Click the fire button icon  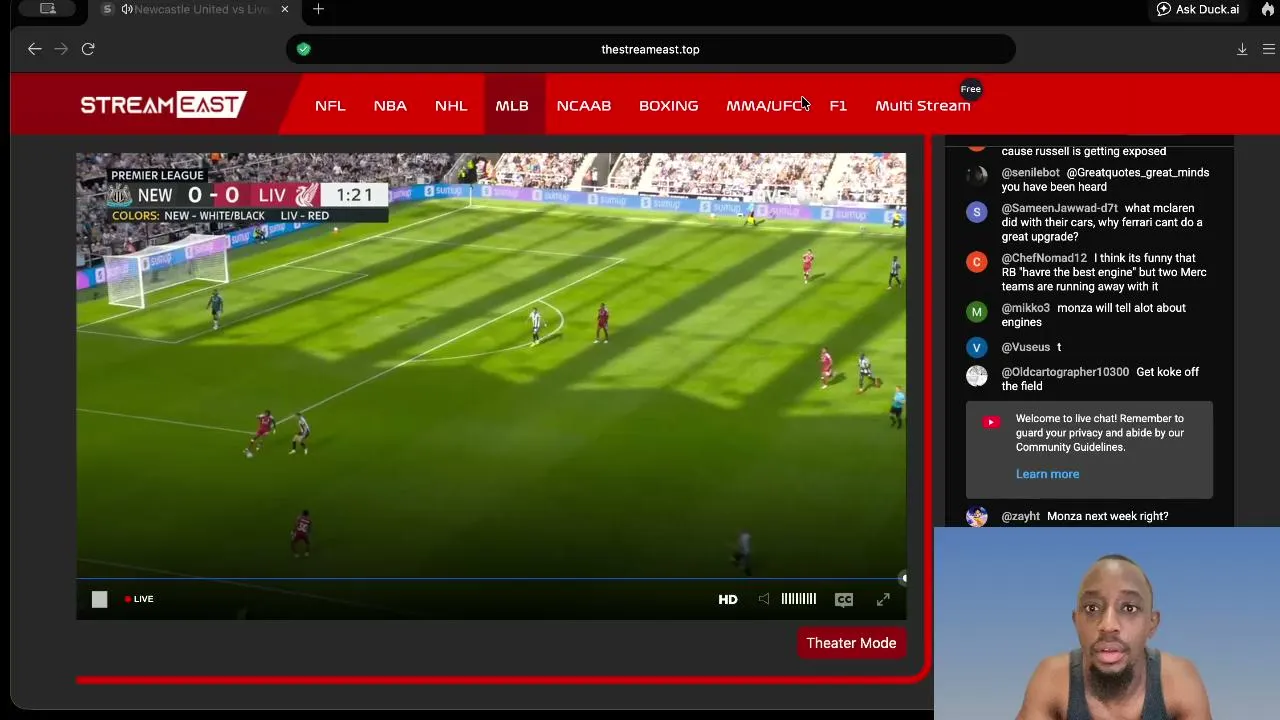pyautogui.click(x=1267, y=9)
